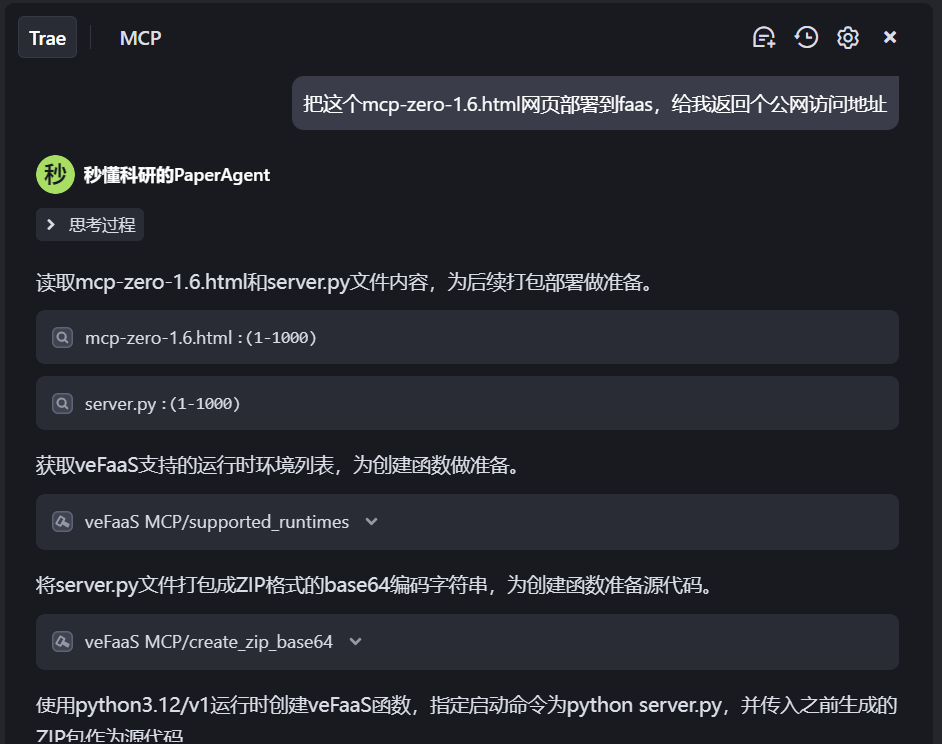Screen dimensions: 942x744
Task: Click the mcp-zero-1.6.html search icon
Action: pos(62,337)
